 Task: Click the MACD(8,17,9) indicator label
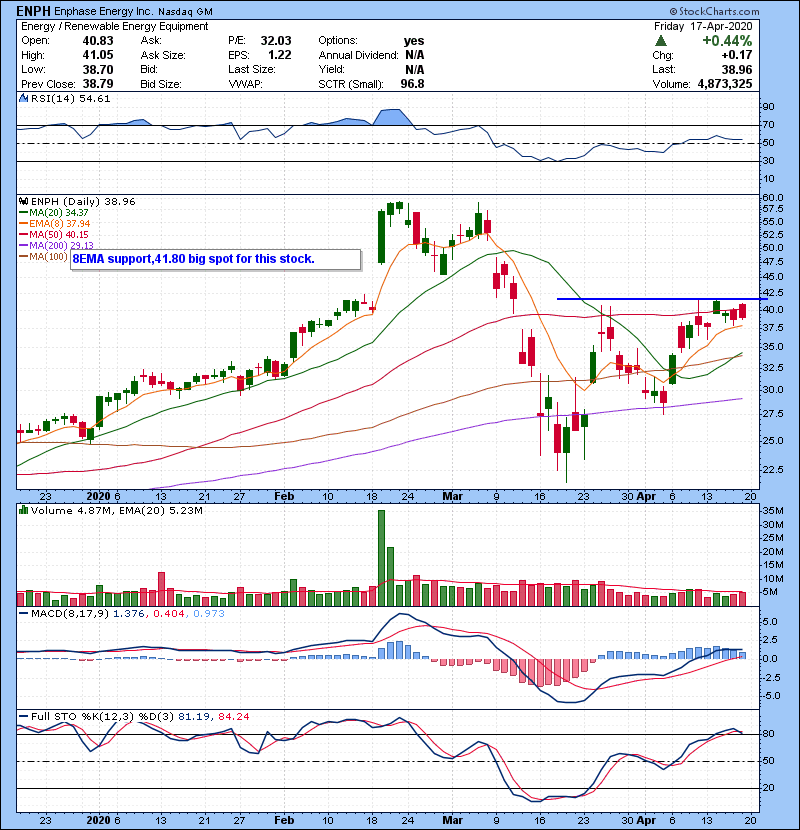tap(70, 614)
